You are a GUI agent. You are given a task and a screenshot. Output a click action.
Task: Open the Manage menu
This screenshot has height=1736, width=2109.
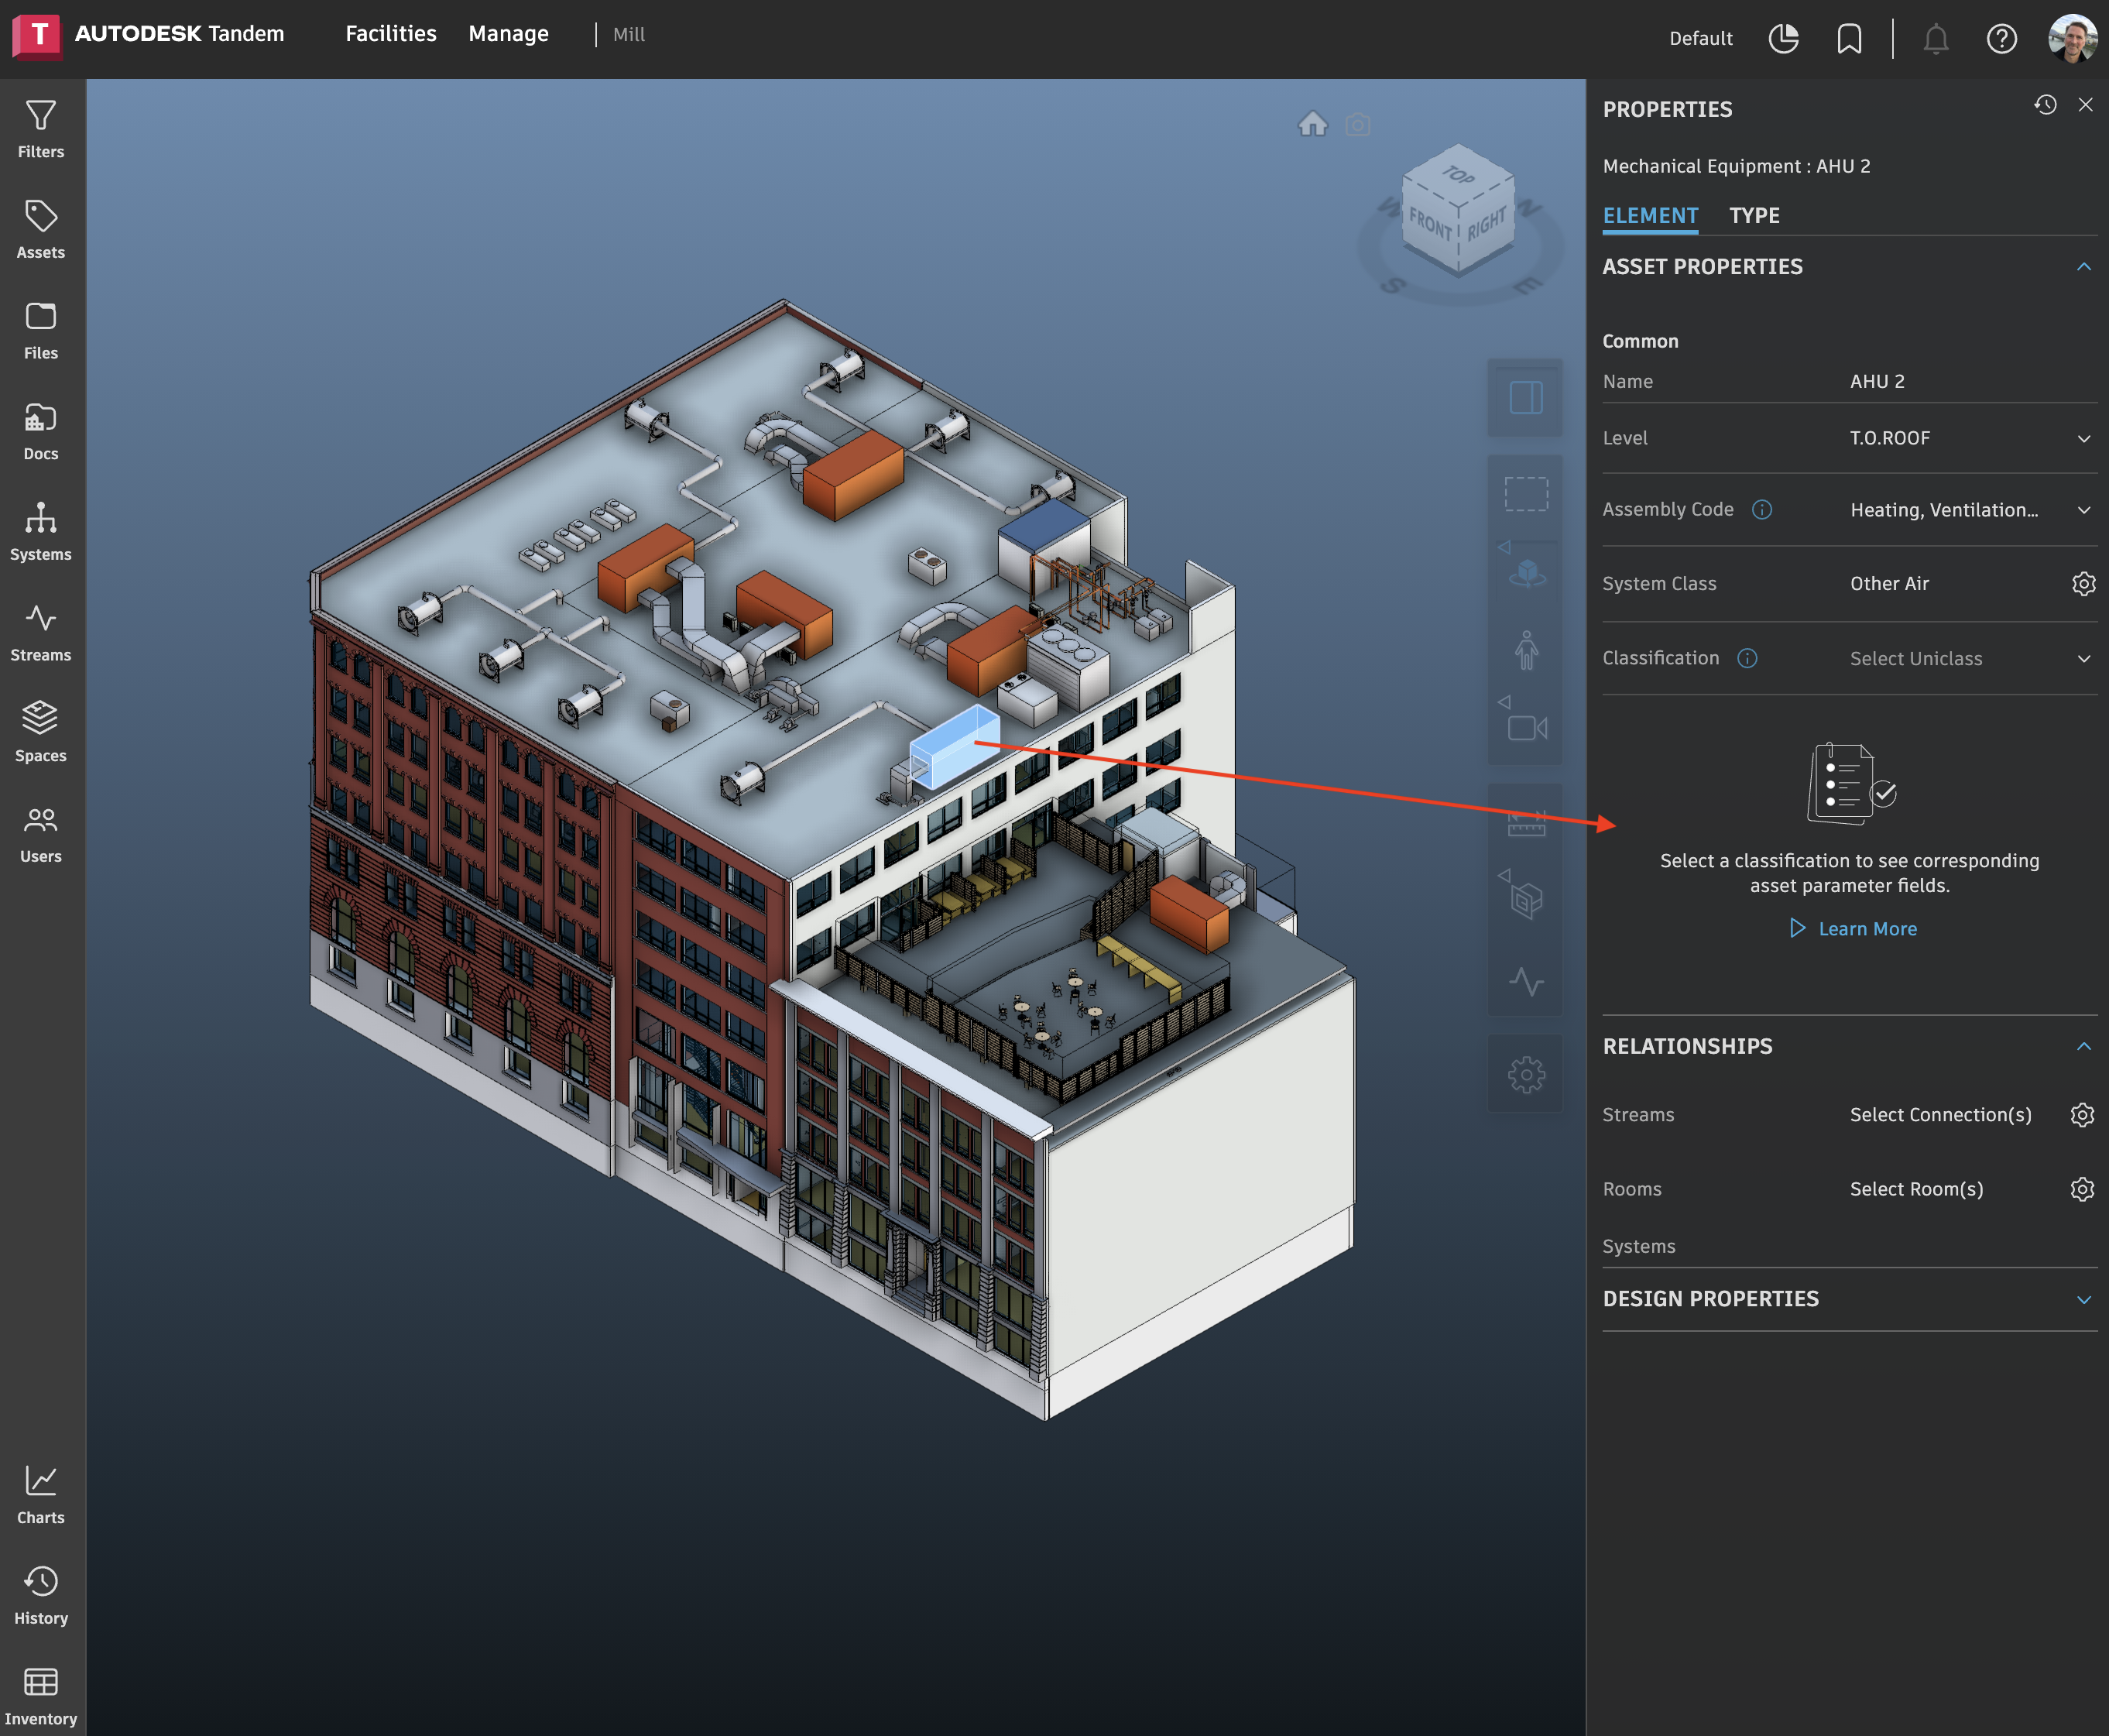point(508,34)
